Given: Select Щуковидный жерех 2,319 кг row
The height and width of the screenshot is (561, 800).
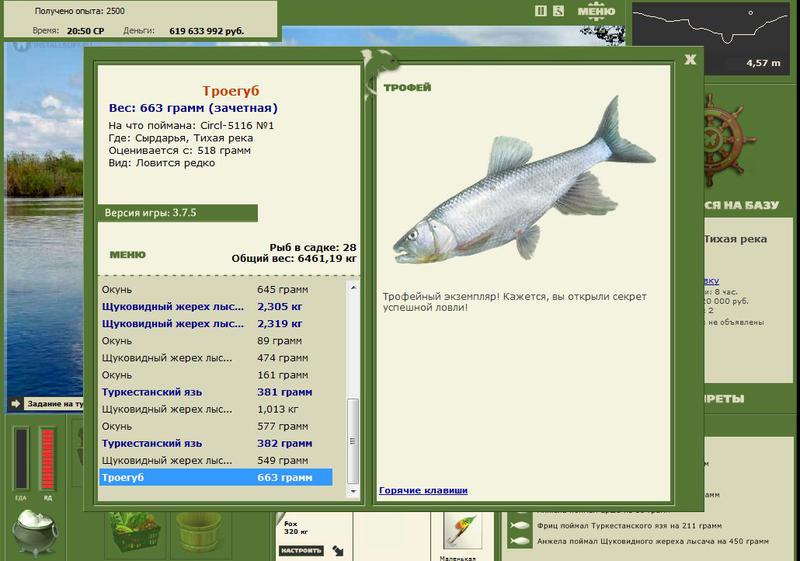Looking at the screenshot, I should (x=215, y=323).
